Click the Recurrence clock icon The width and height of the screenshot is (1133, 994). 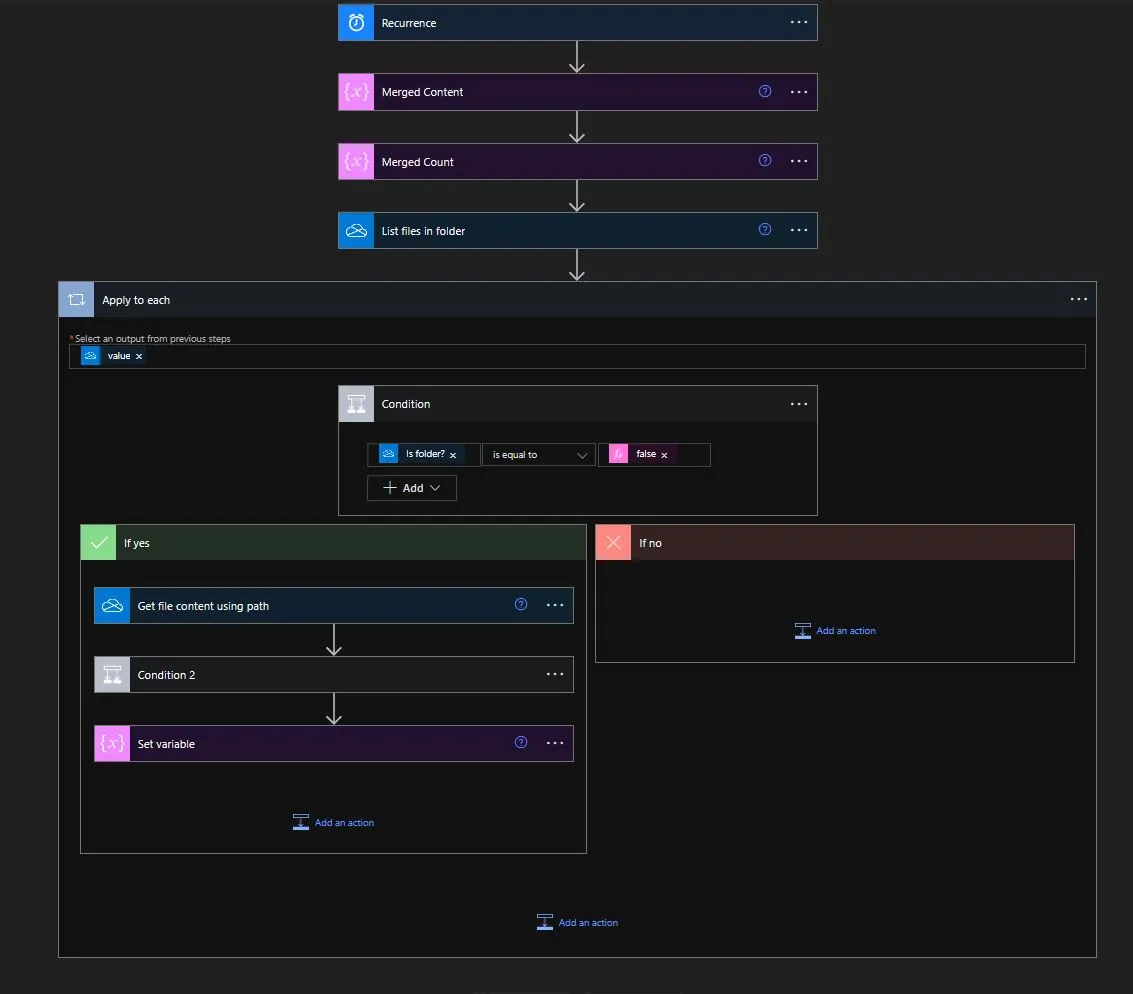click(356, 22)
